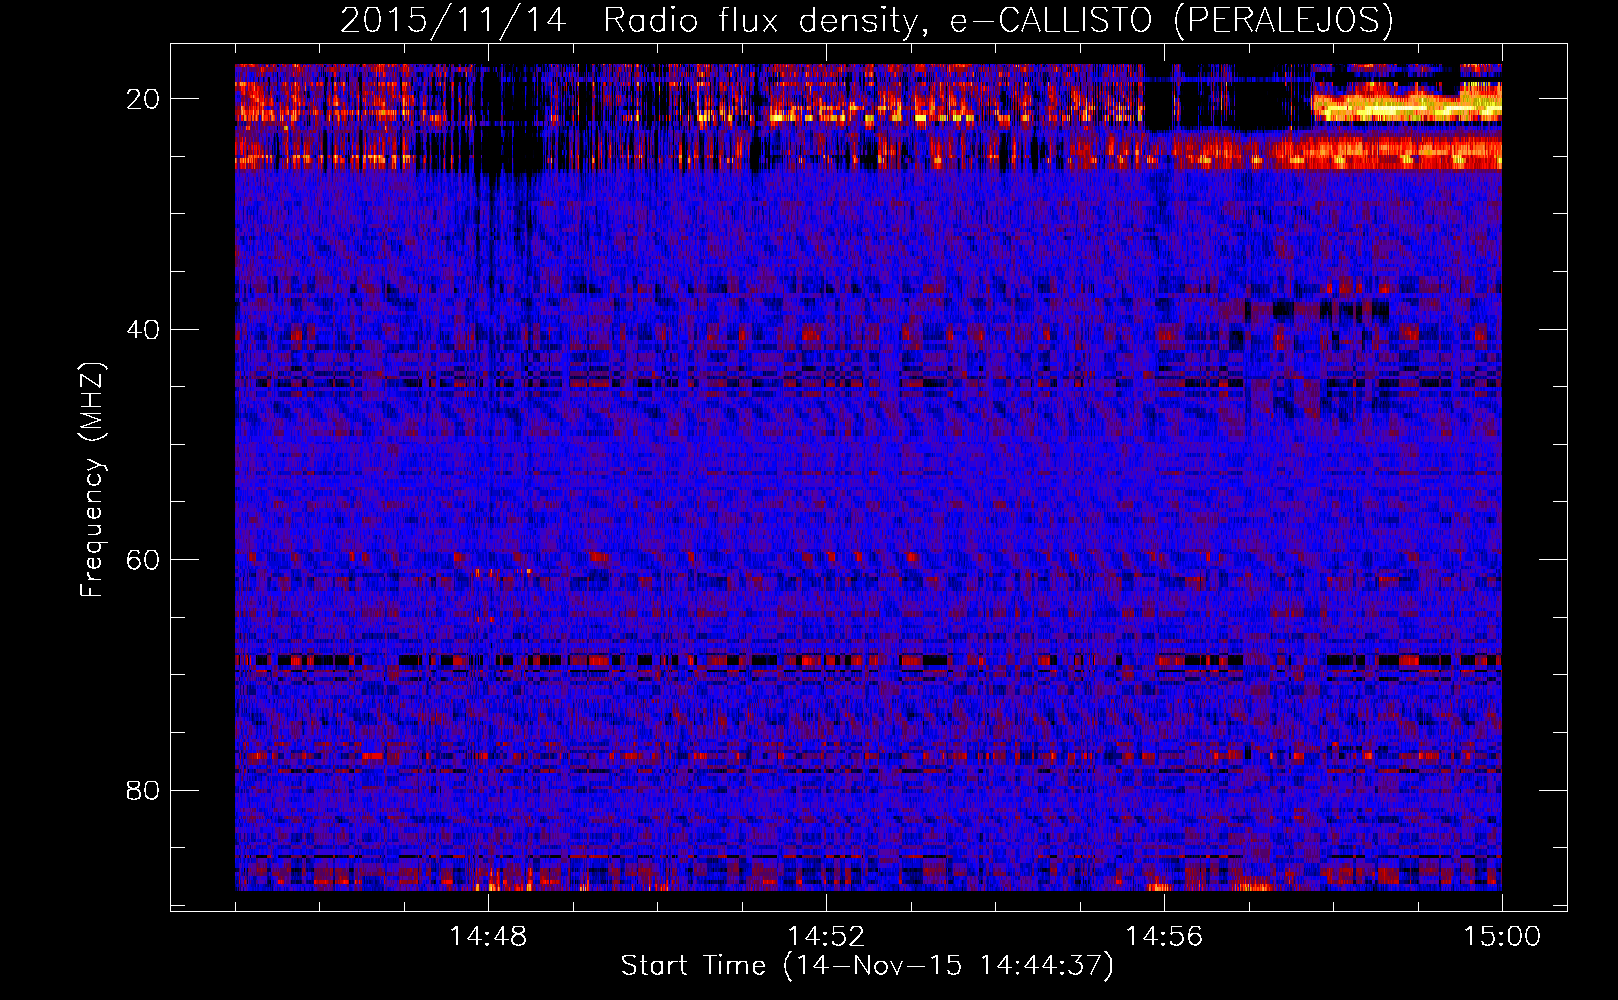Click the 'Start Time (14-Nov-15 14:44:37)' label
The height and width of the screenshot is (1000, 1618).
867,966
